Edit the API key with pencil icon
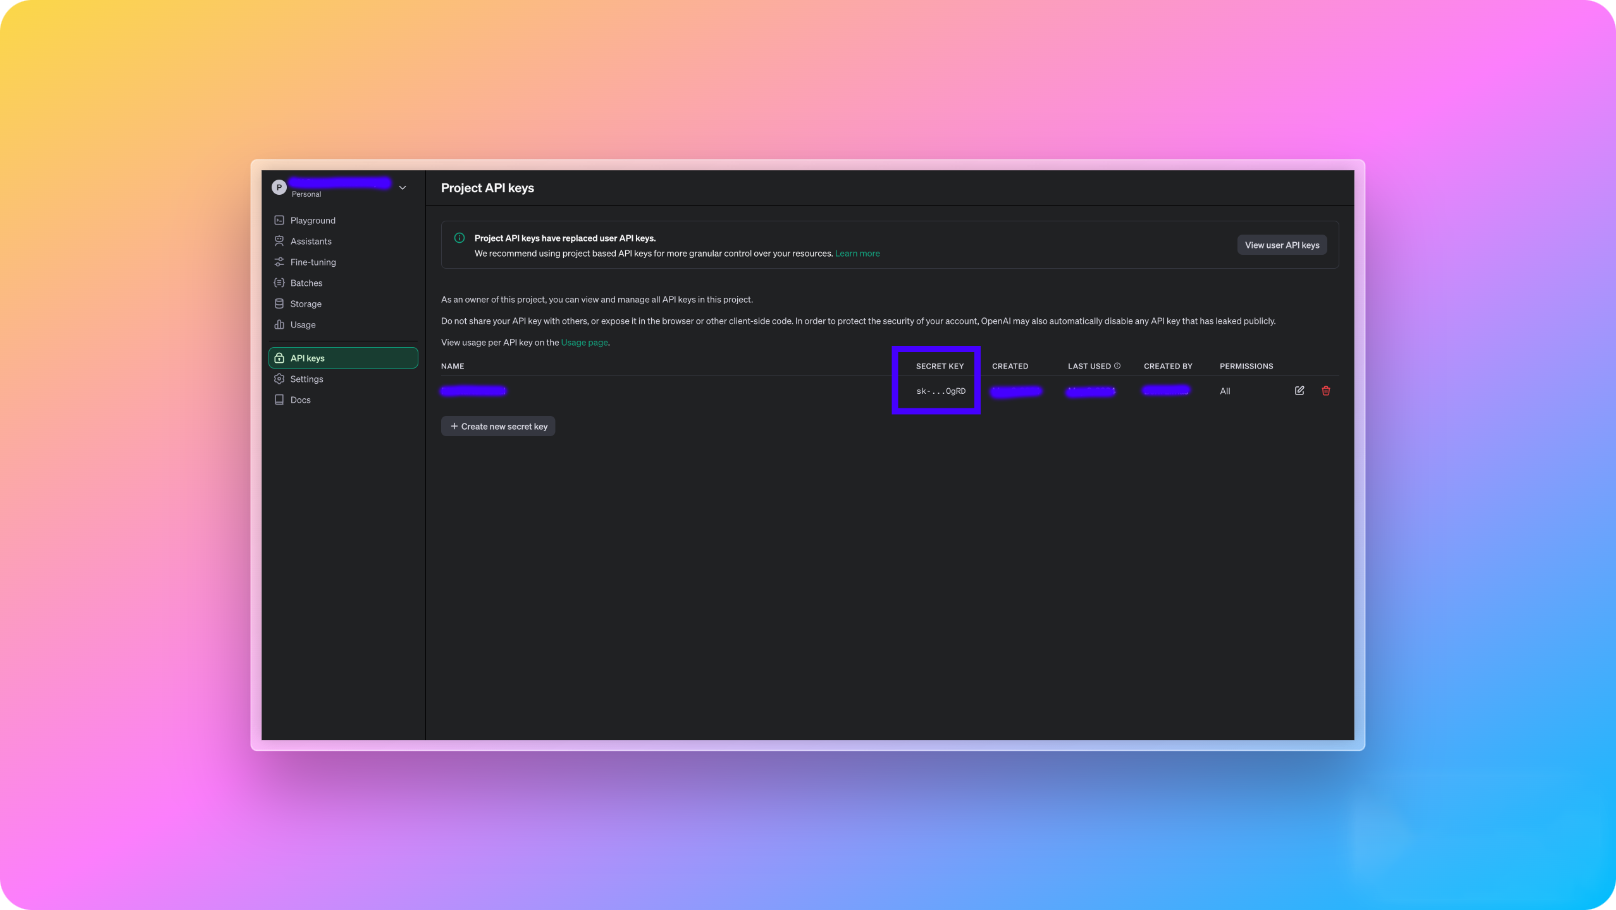 (1299, 391)
